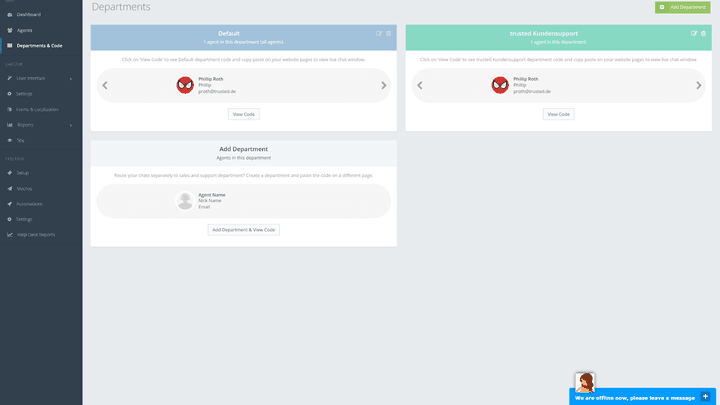Click the trusted Kundensupport header title
The width and height of the screenshot is (720, 405).
[x=544, y=34]
